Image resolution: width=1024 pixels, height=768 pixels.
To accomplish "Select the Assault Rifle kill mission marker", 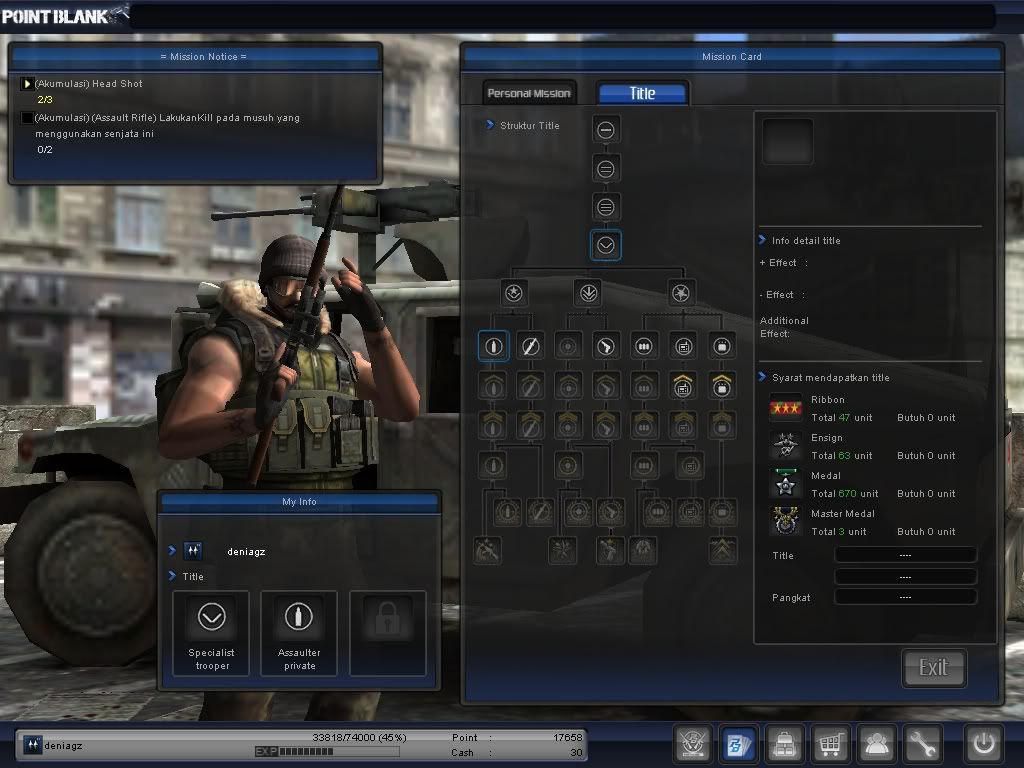I will [27, 118].
